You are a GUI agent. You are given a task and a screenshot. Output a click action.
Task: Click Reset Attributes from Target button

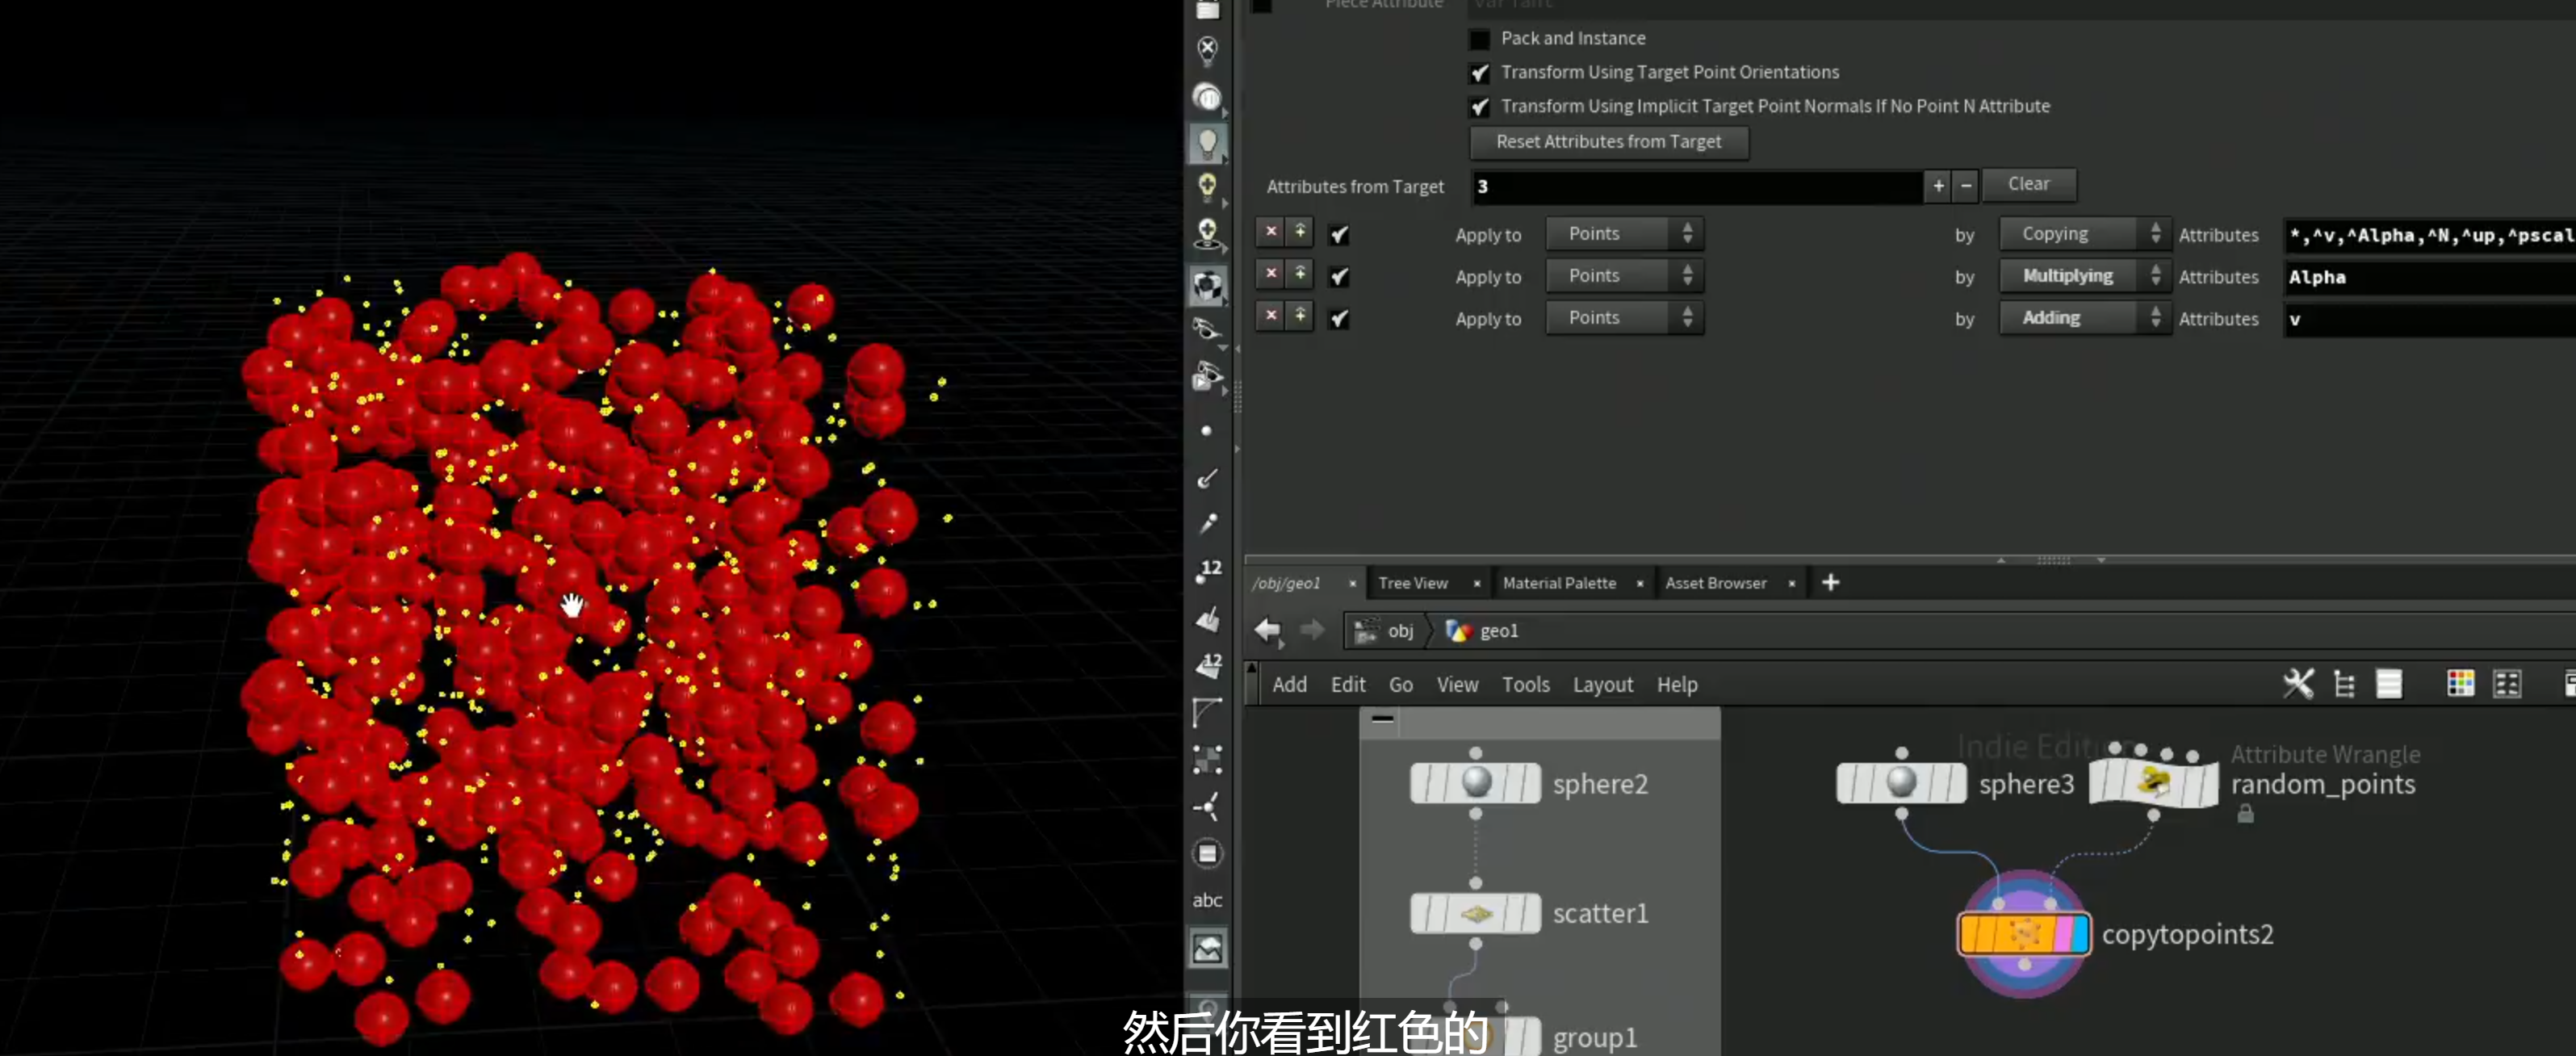point(1608,142)
